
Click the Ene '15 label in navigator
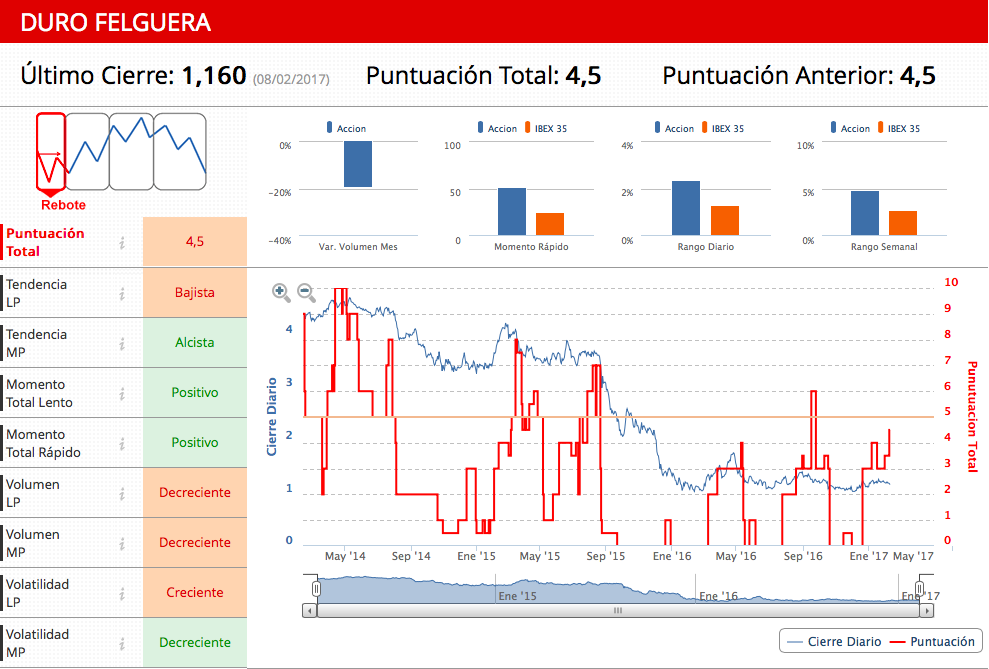(517, 596)
